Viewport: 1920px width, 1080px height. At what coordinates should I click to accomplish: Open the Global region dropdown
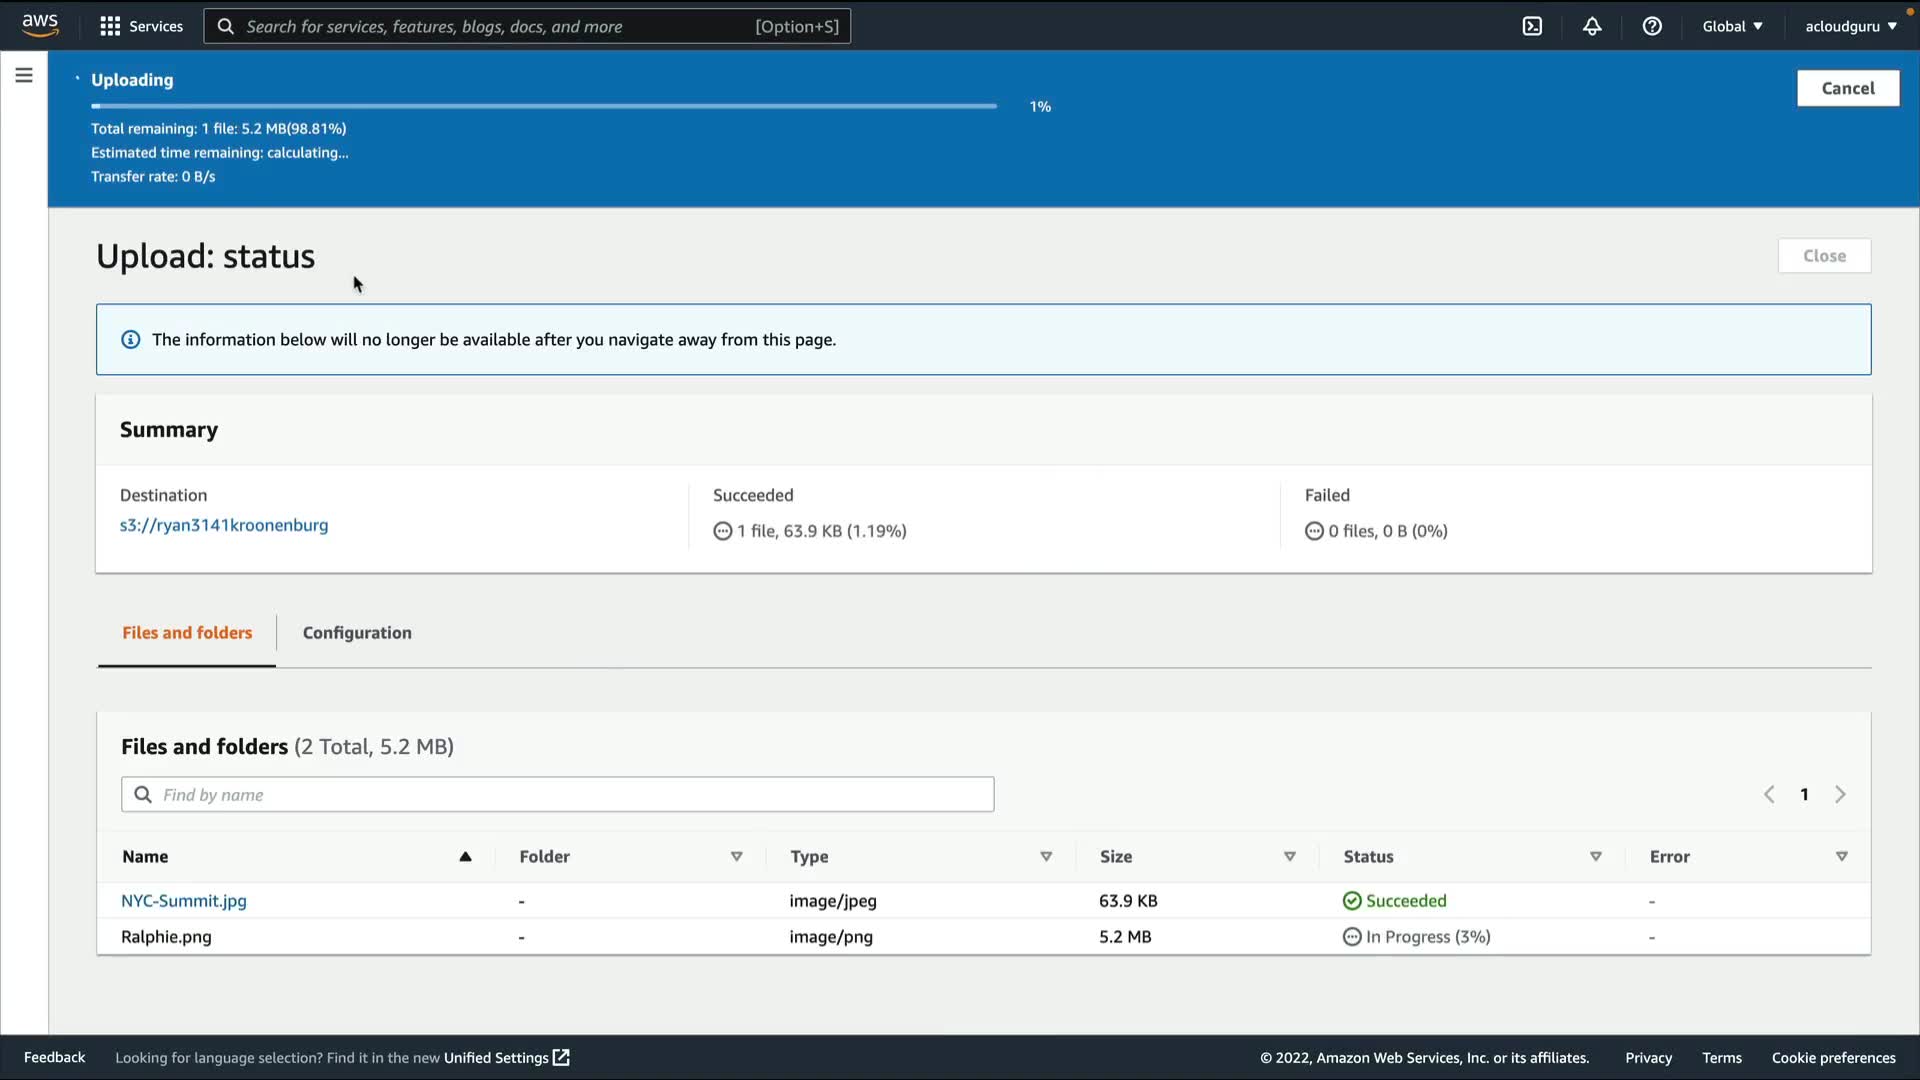(1732, 26)
